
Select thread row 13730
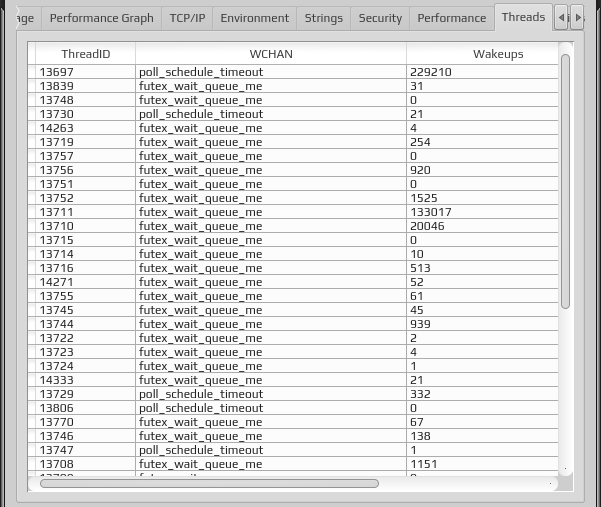pos(293,114)
